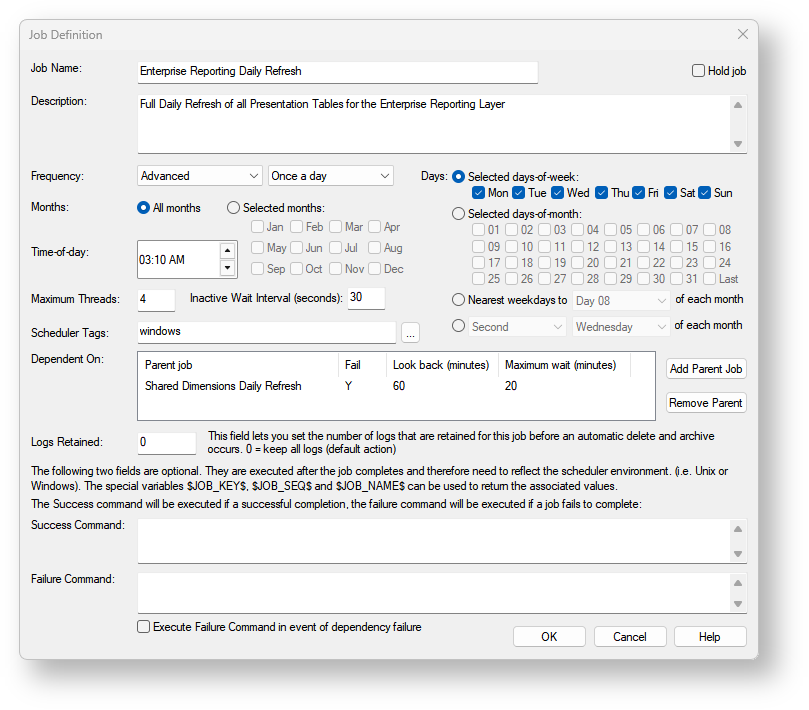Image resolution: width=809 pixels, height=710 pixels.
Task: Select the Shared Dimensions Daily Refresh parent row
Action: 396,386
